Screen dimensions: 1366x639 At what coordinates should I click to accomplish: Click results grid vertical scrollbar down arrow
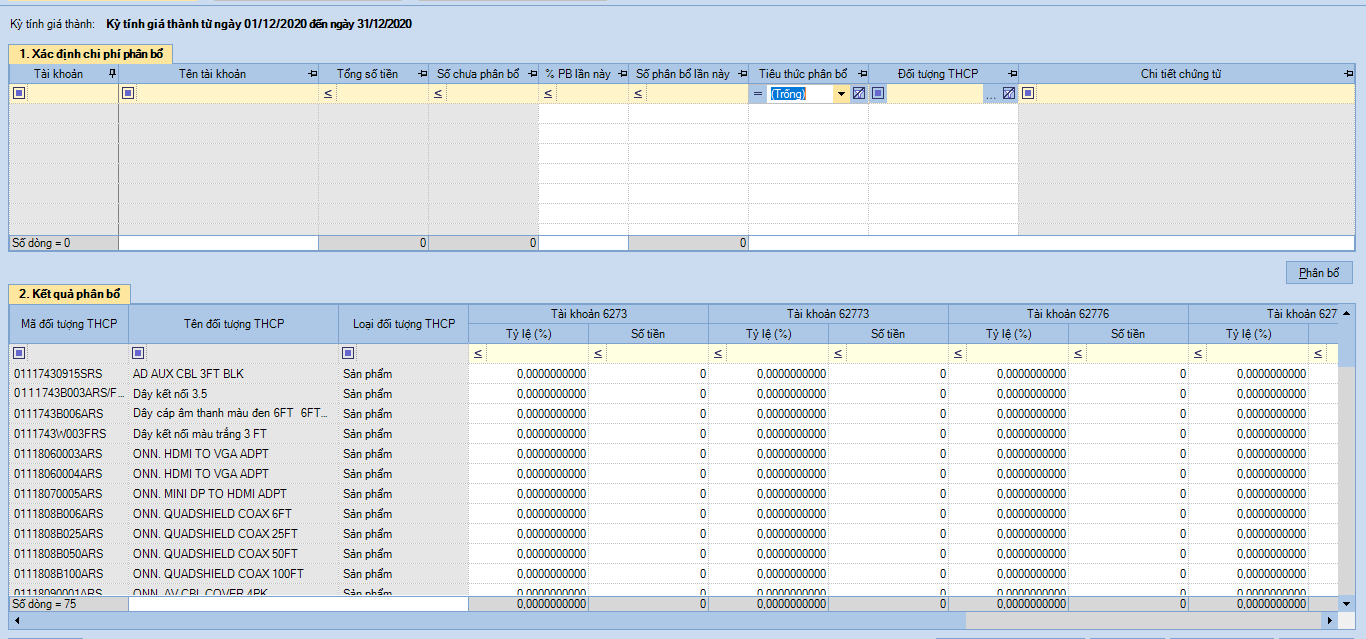[x=1346, y=604]
